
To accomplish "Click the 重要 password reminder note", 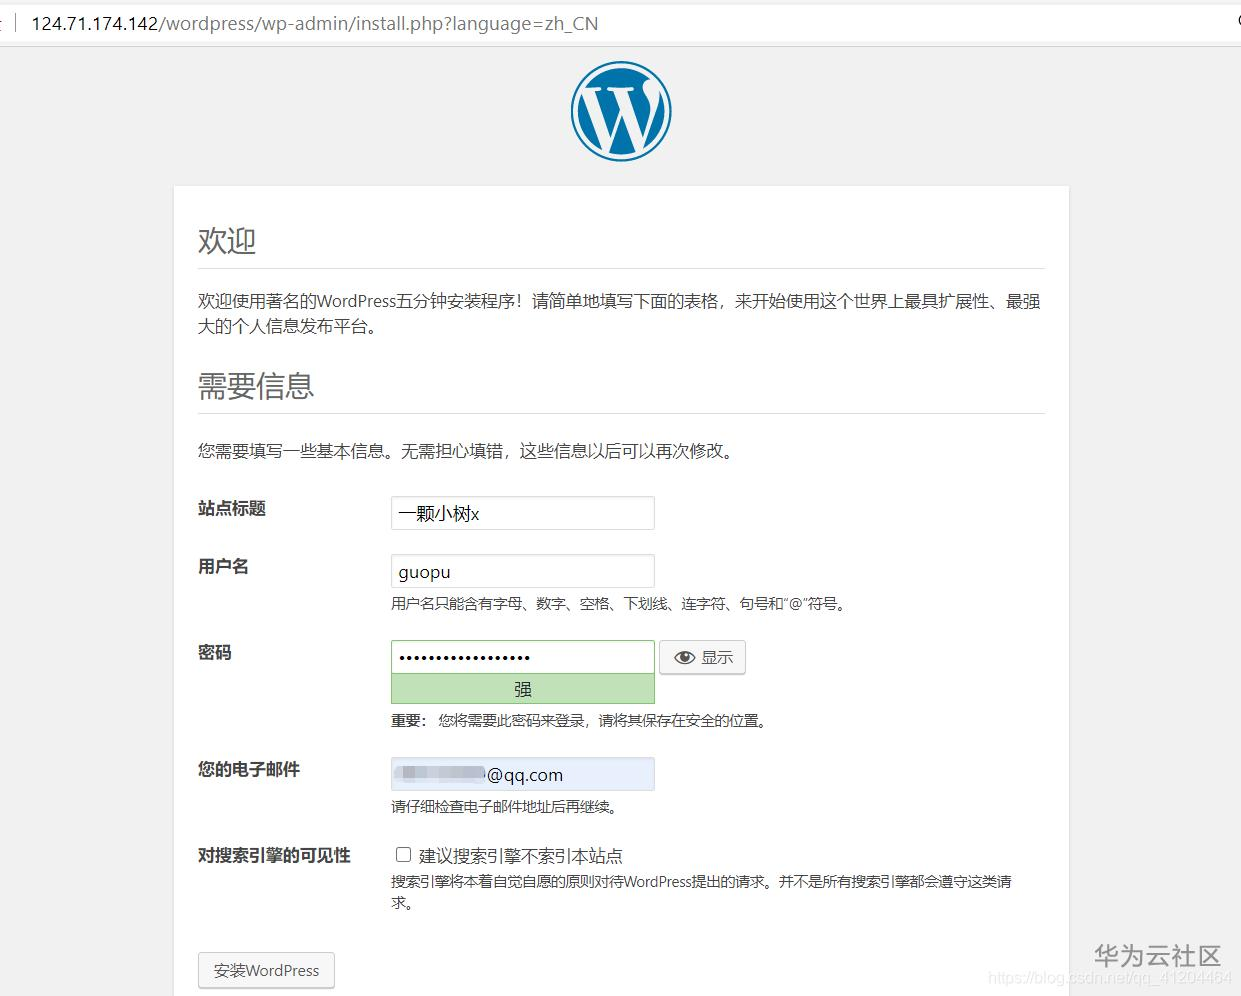I will [581, 720].
